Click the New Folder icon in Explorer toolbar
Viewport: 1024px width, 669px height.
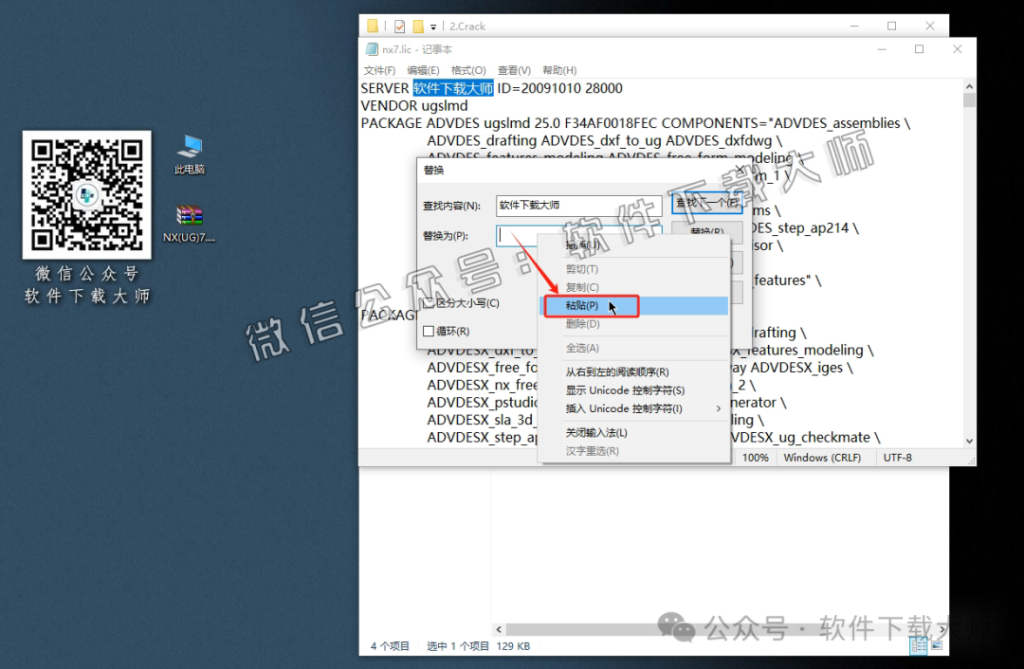tap(418, 26)
